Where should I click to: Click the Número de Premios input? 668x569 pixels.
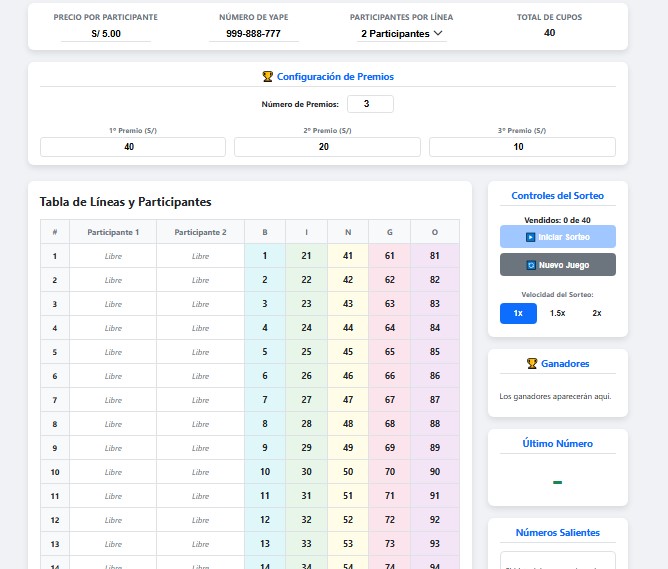(369, 104)
